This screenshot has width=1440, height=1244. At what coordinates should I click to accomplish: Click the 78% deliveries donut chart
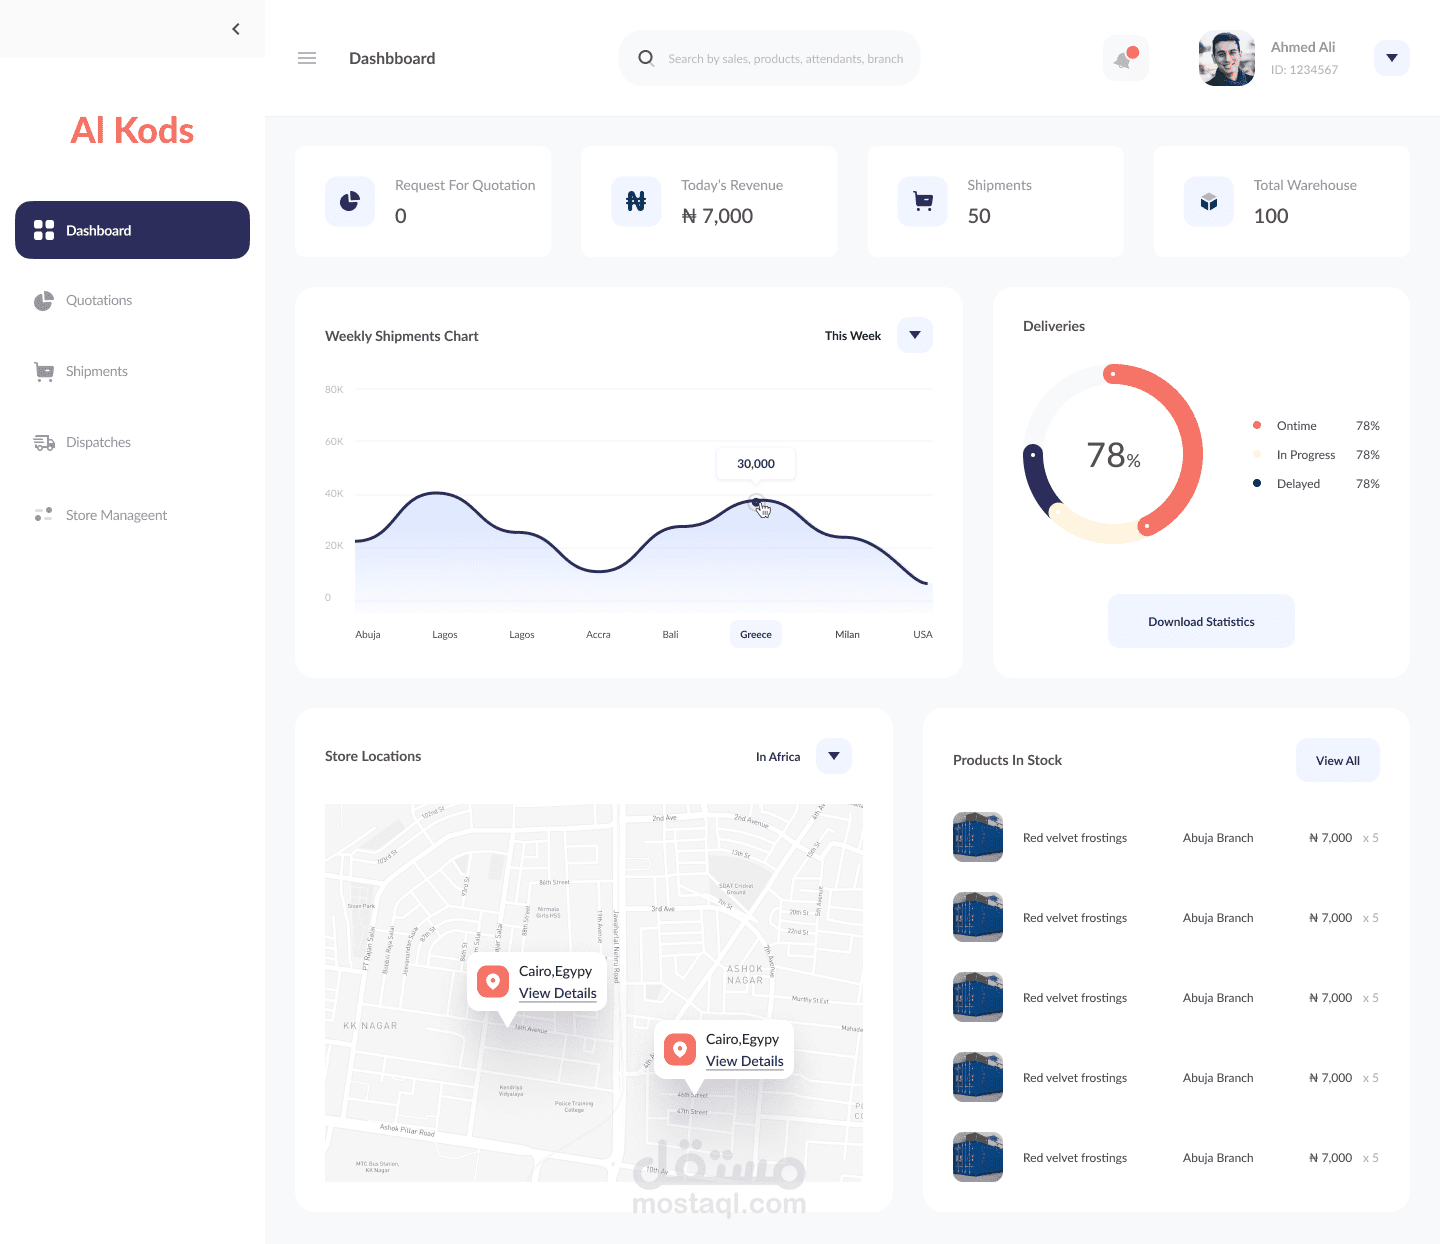pos(1113,453)
